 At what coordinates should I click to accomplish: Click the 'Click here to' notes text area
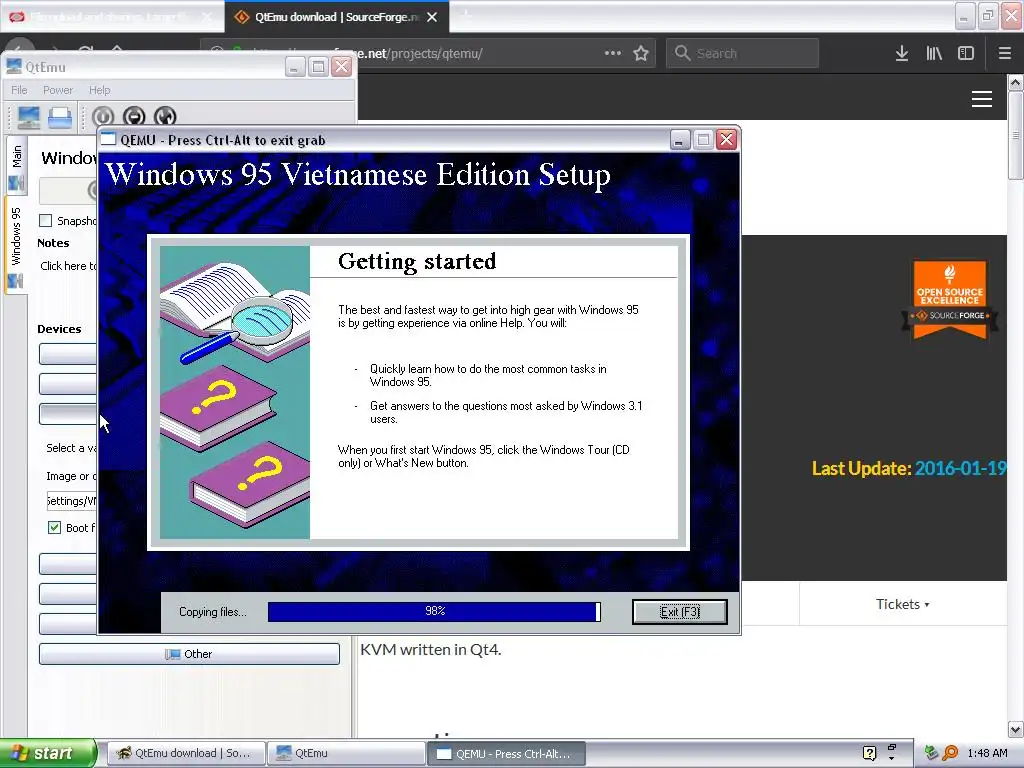tap(69, 266)
